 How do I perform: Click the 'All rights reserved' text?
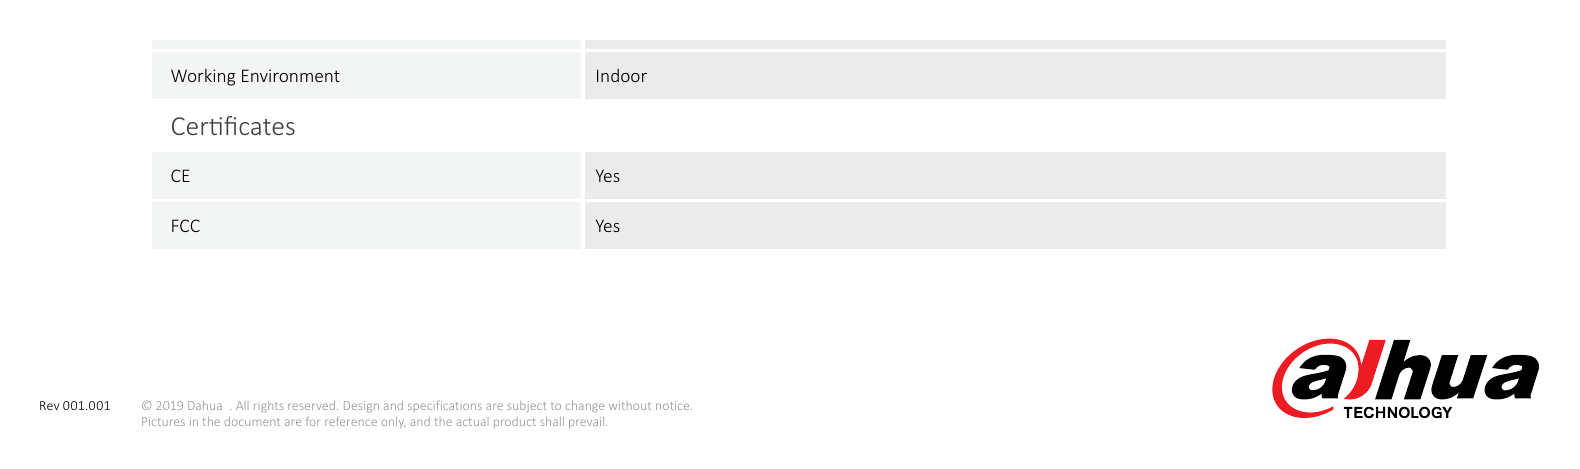tap(287, 406)
